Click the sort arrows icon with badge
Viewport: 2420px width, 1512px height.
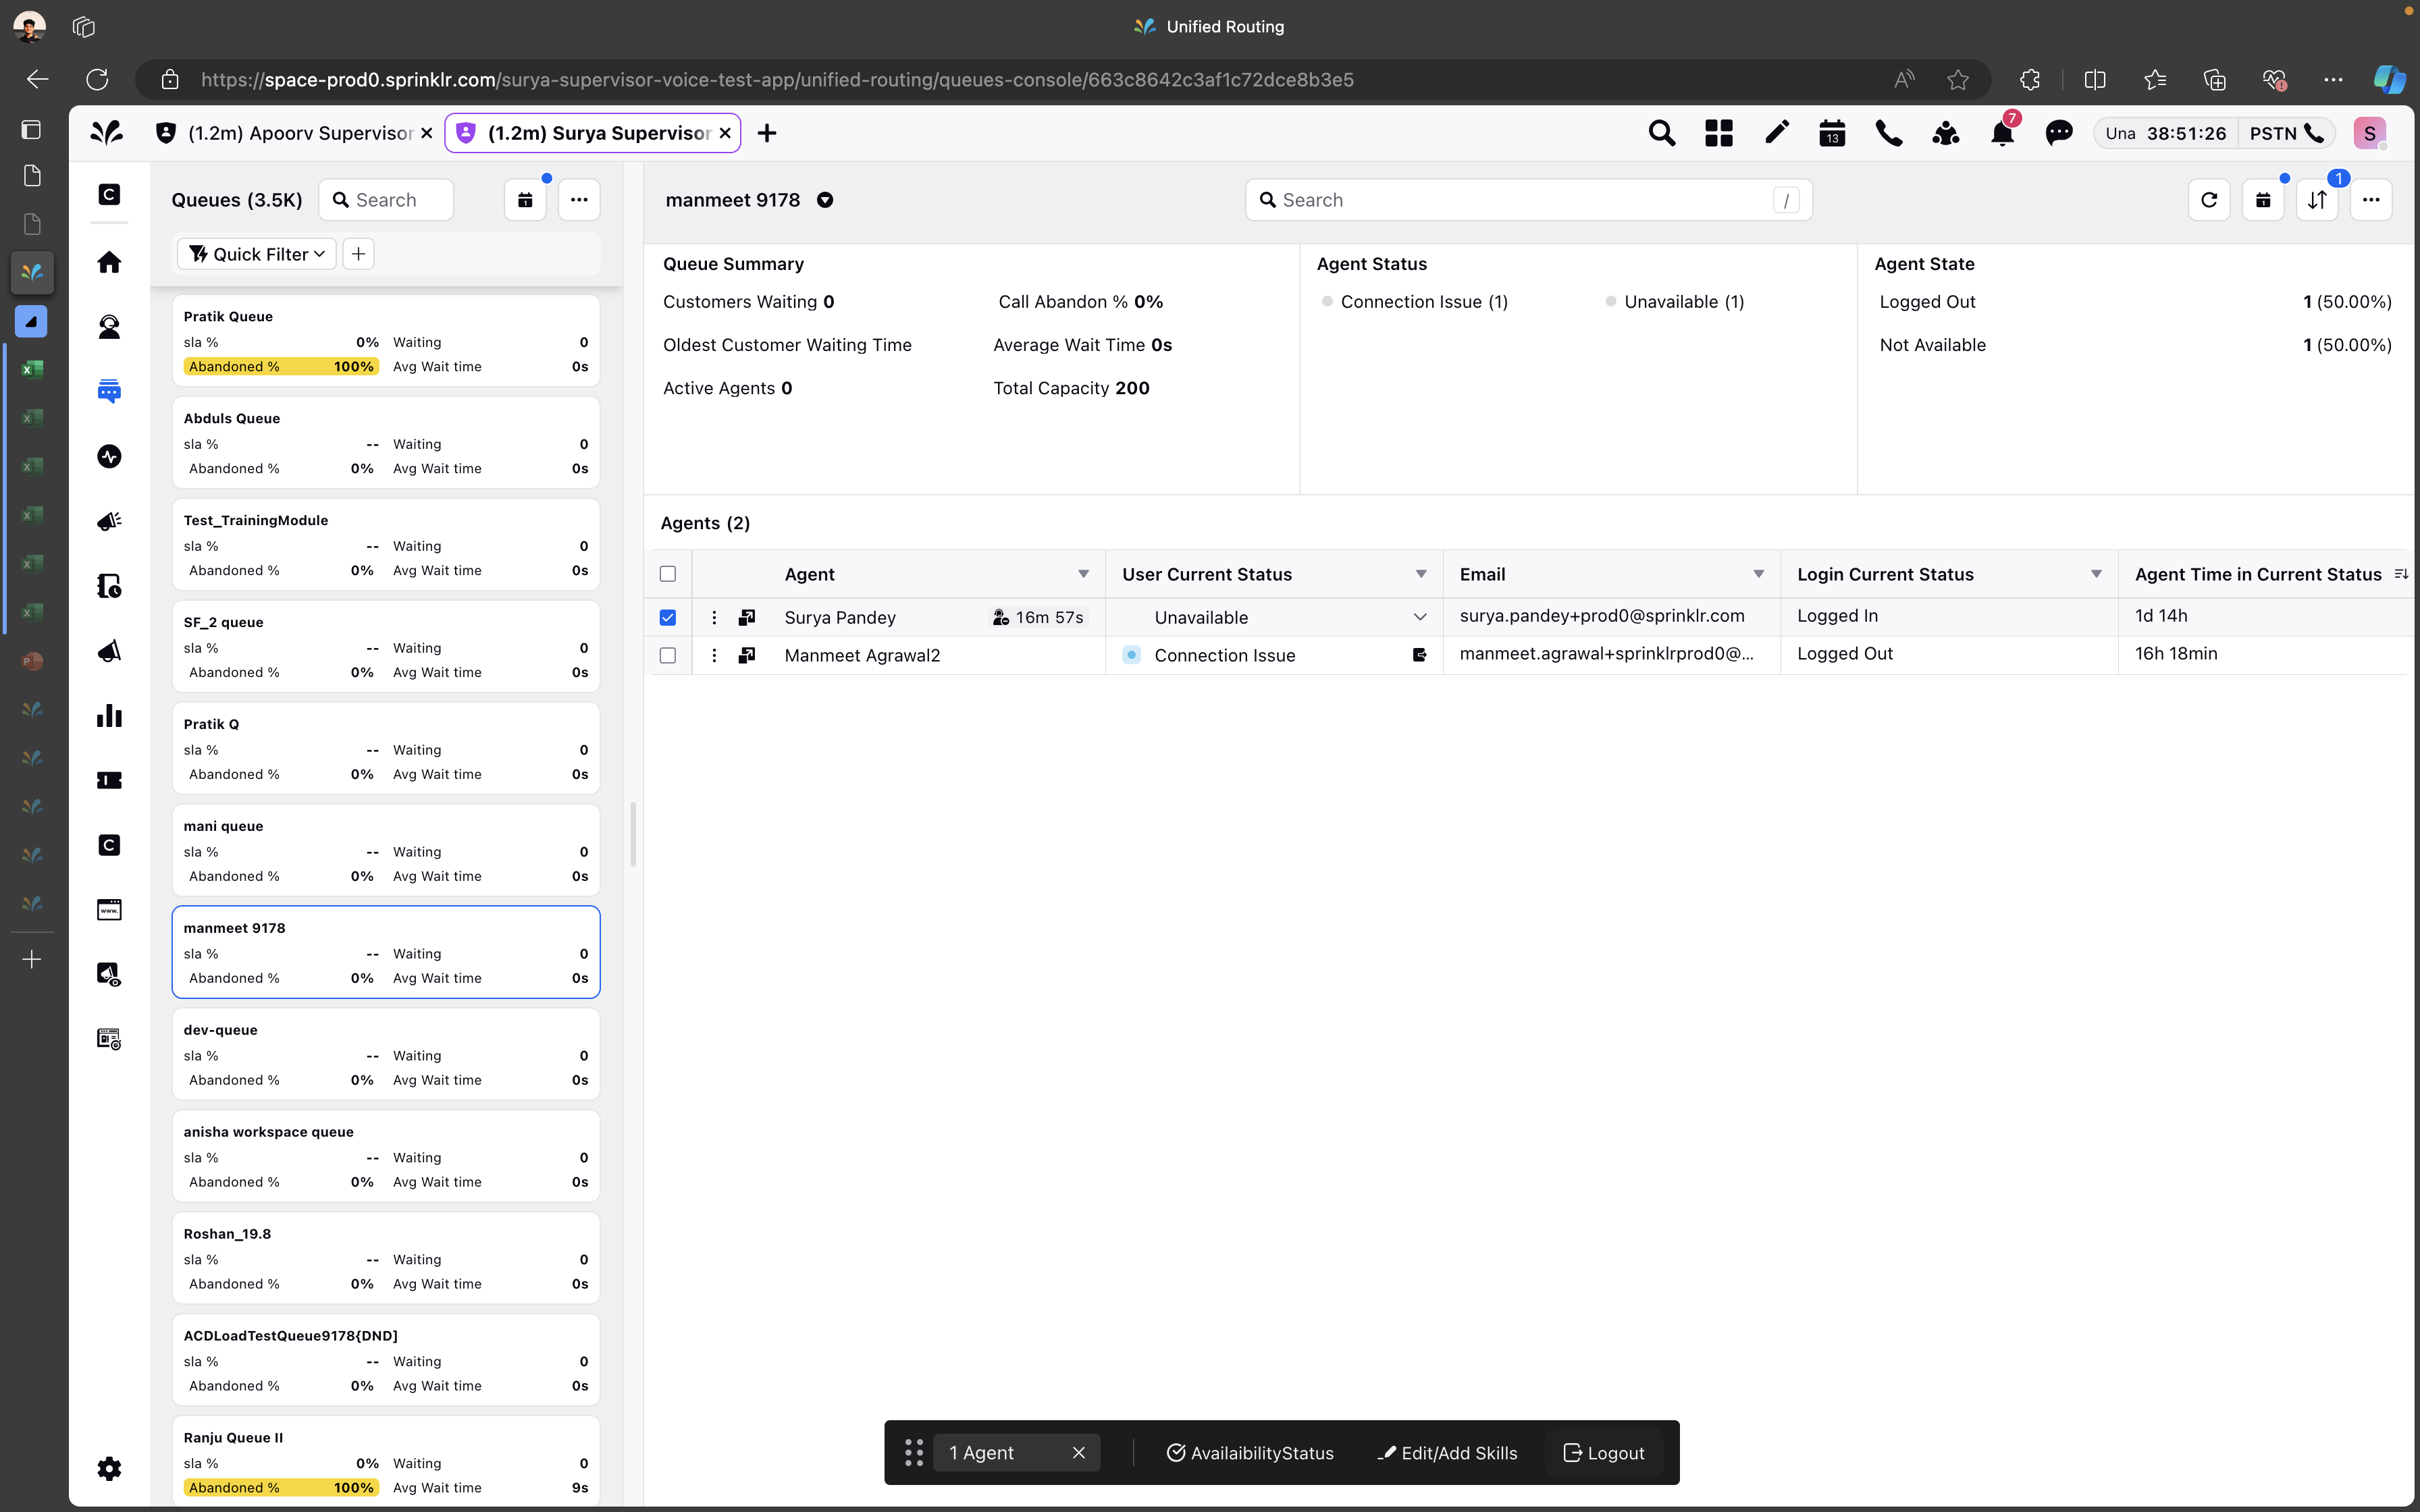(x=2317, y=200)
